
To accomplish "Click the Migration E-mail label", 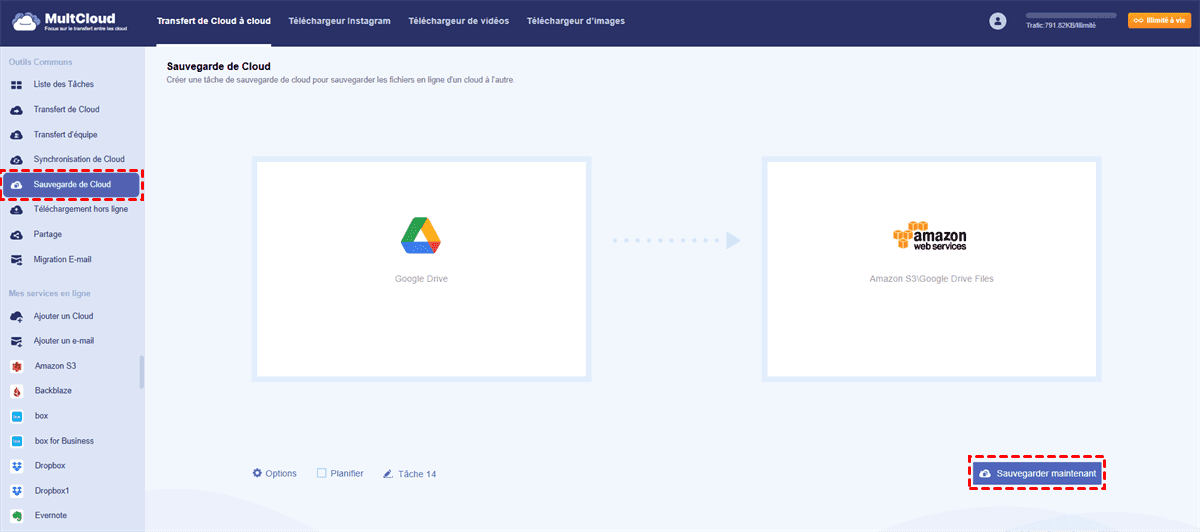I will (x=62, y=260).
